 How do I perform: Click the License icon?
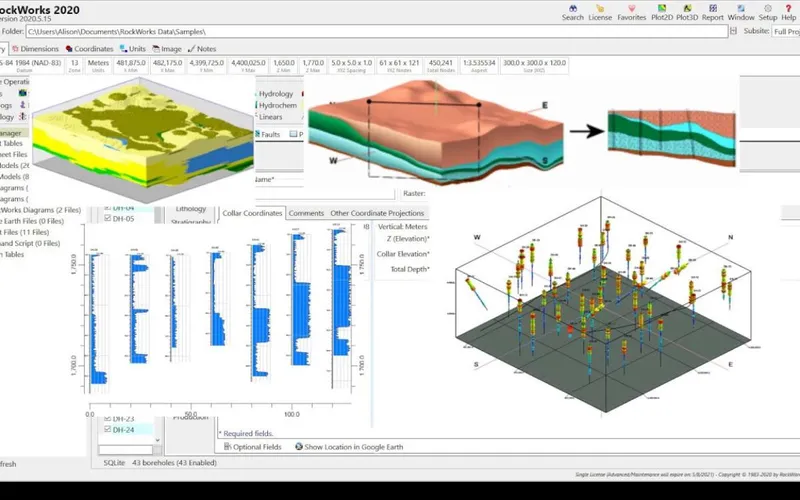tap(600, 9)
